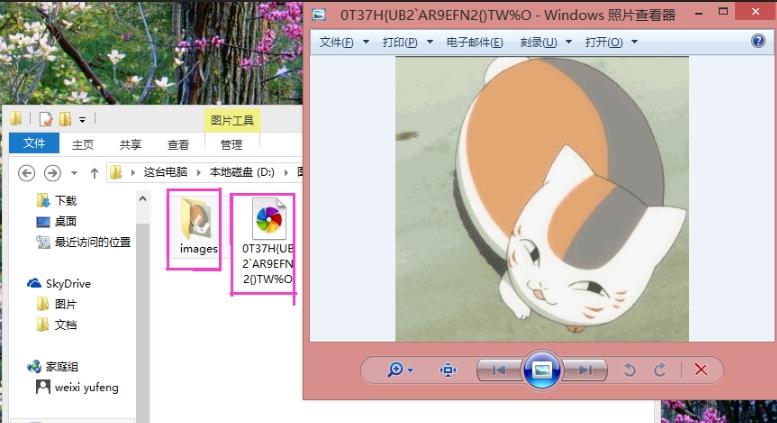Viewport: 777px width, 423px height.
Task: Expand arrow next to 打开(O)
Action: (634, 42)
